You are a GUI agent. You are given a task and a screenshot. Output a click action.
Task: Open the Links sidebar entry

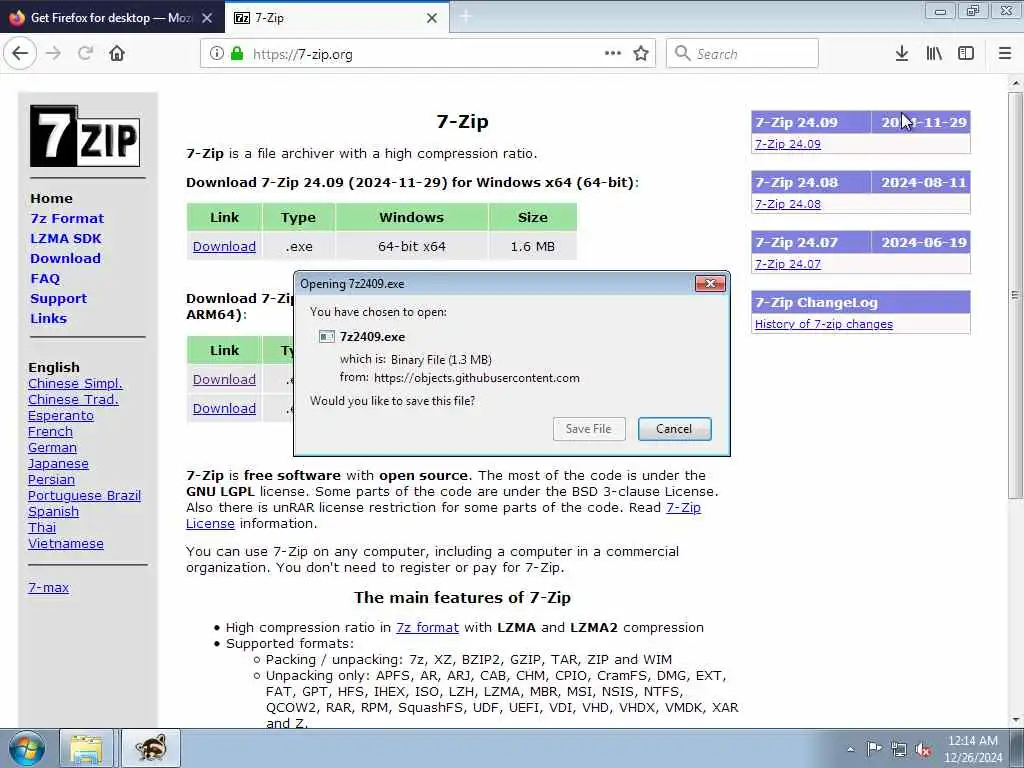coord(48,319)
